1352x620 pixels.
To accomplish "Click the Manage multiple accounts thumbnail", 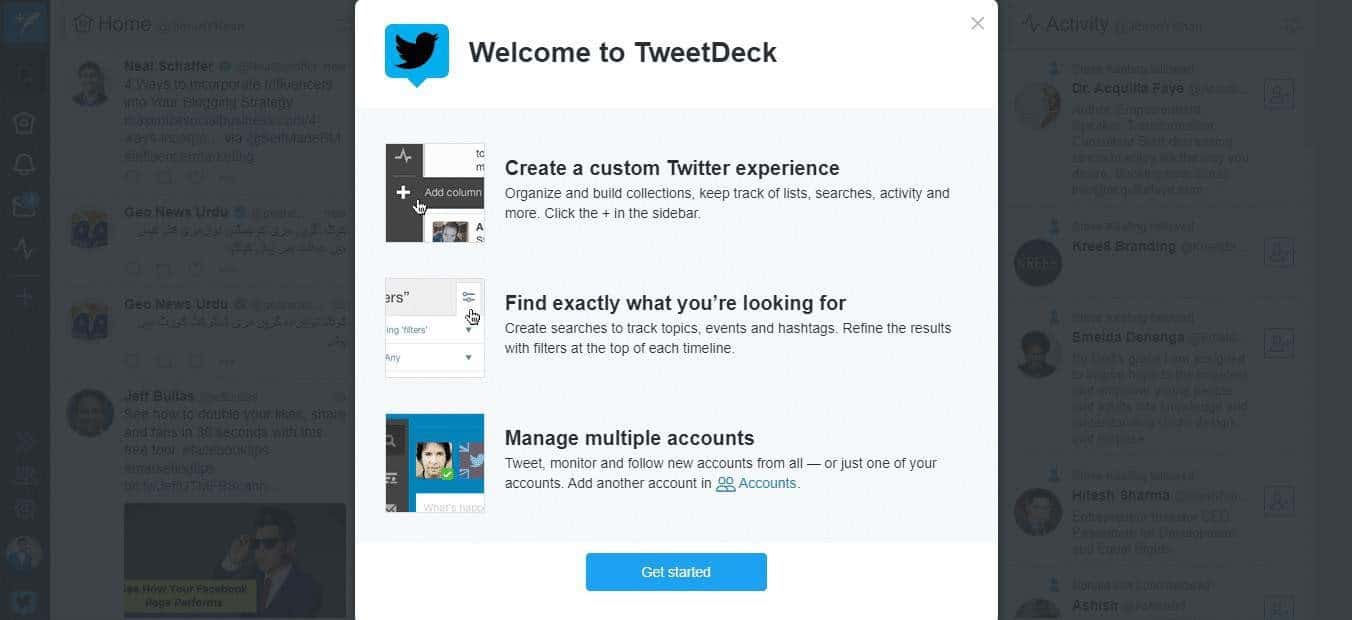I will click(435, 463).
